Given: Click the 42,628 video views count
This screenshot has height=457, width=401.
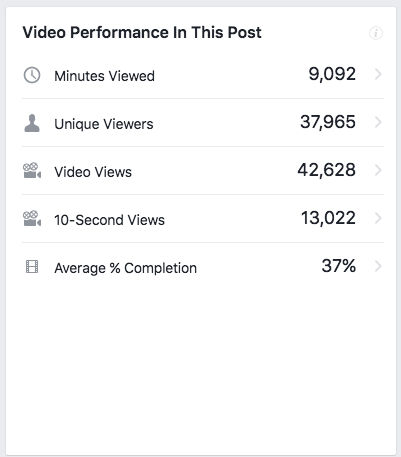Looking at the screenshot, I should point(327,170).
